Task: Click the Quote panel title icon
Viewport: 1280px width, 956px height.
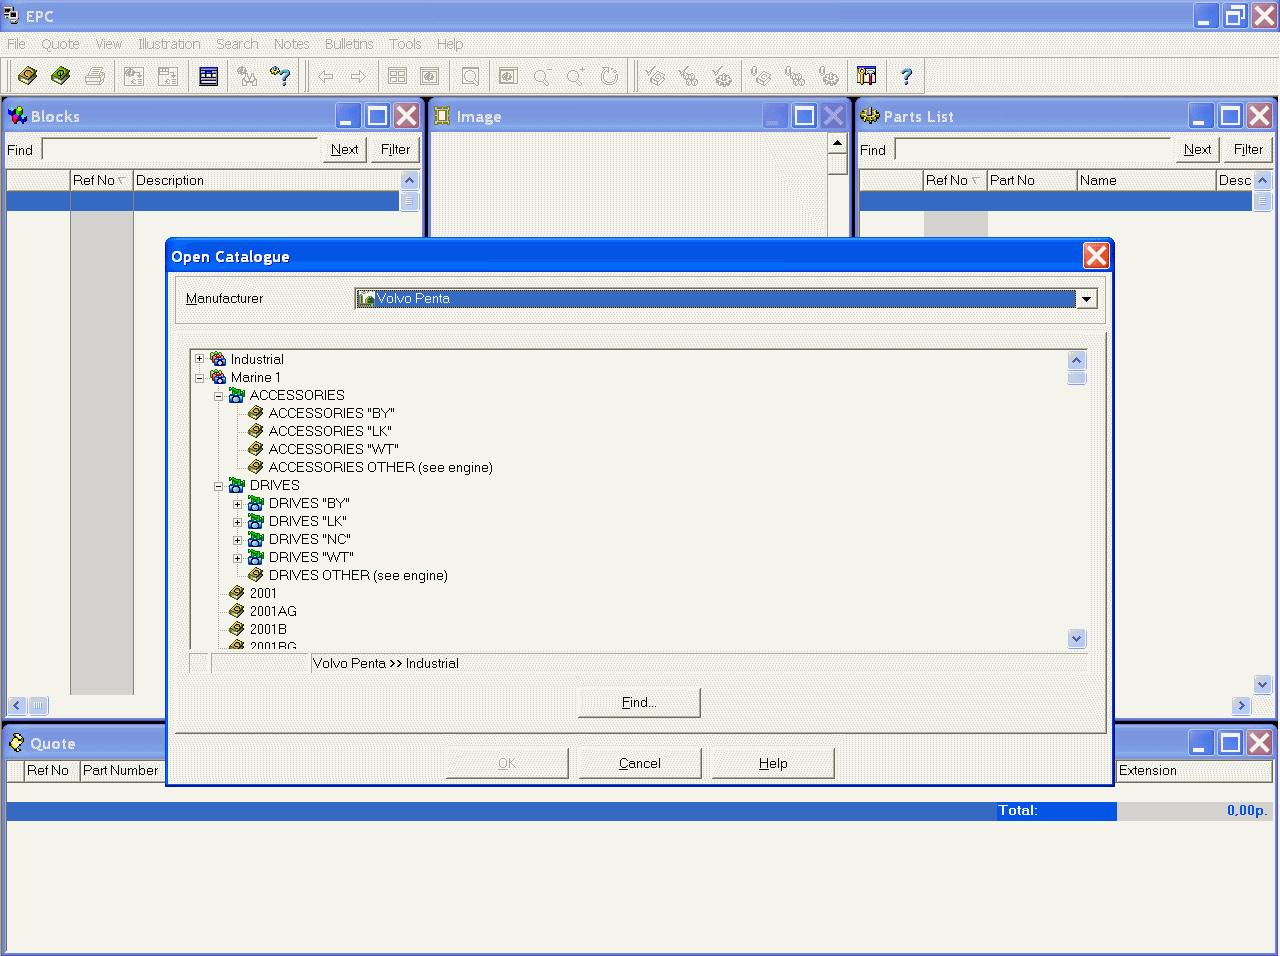Action: tap(17, 743)
